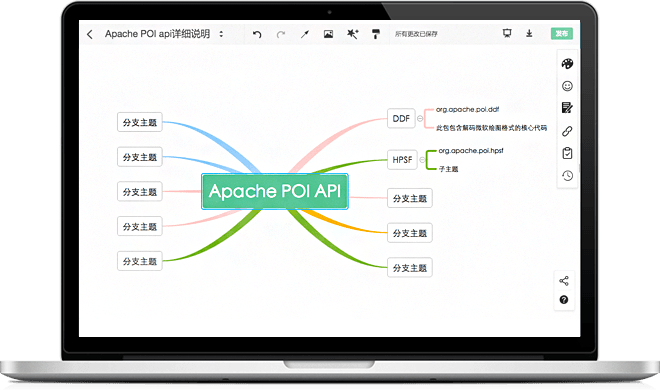Open the theme palette panel
The image size is (660, 390).
(567, 64)
